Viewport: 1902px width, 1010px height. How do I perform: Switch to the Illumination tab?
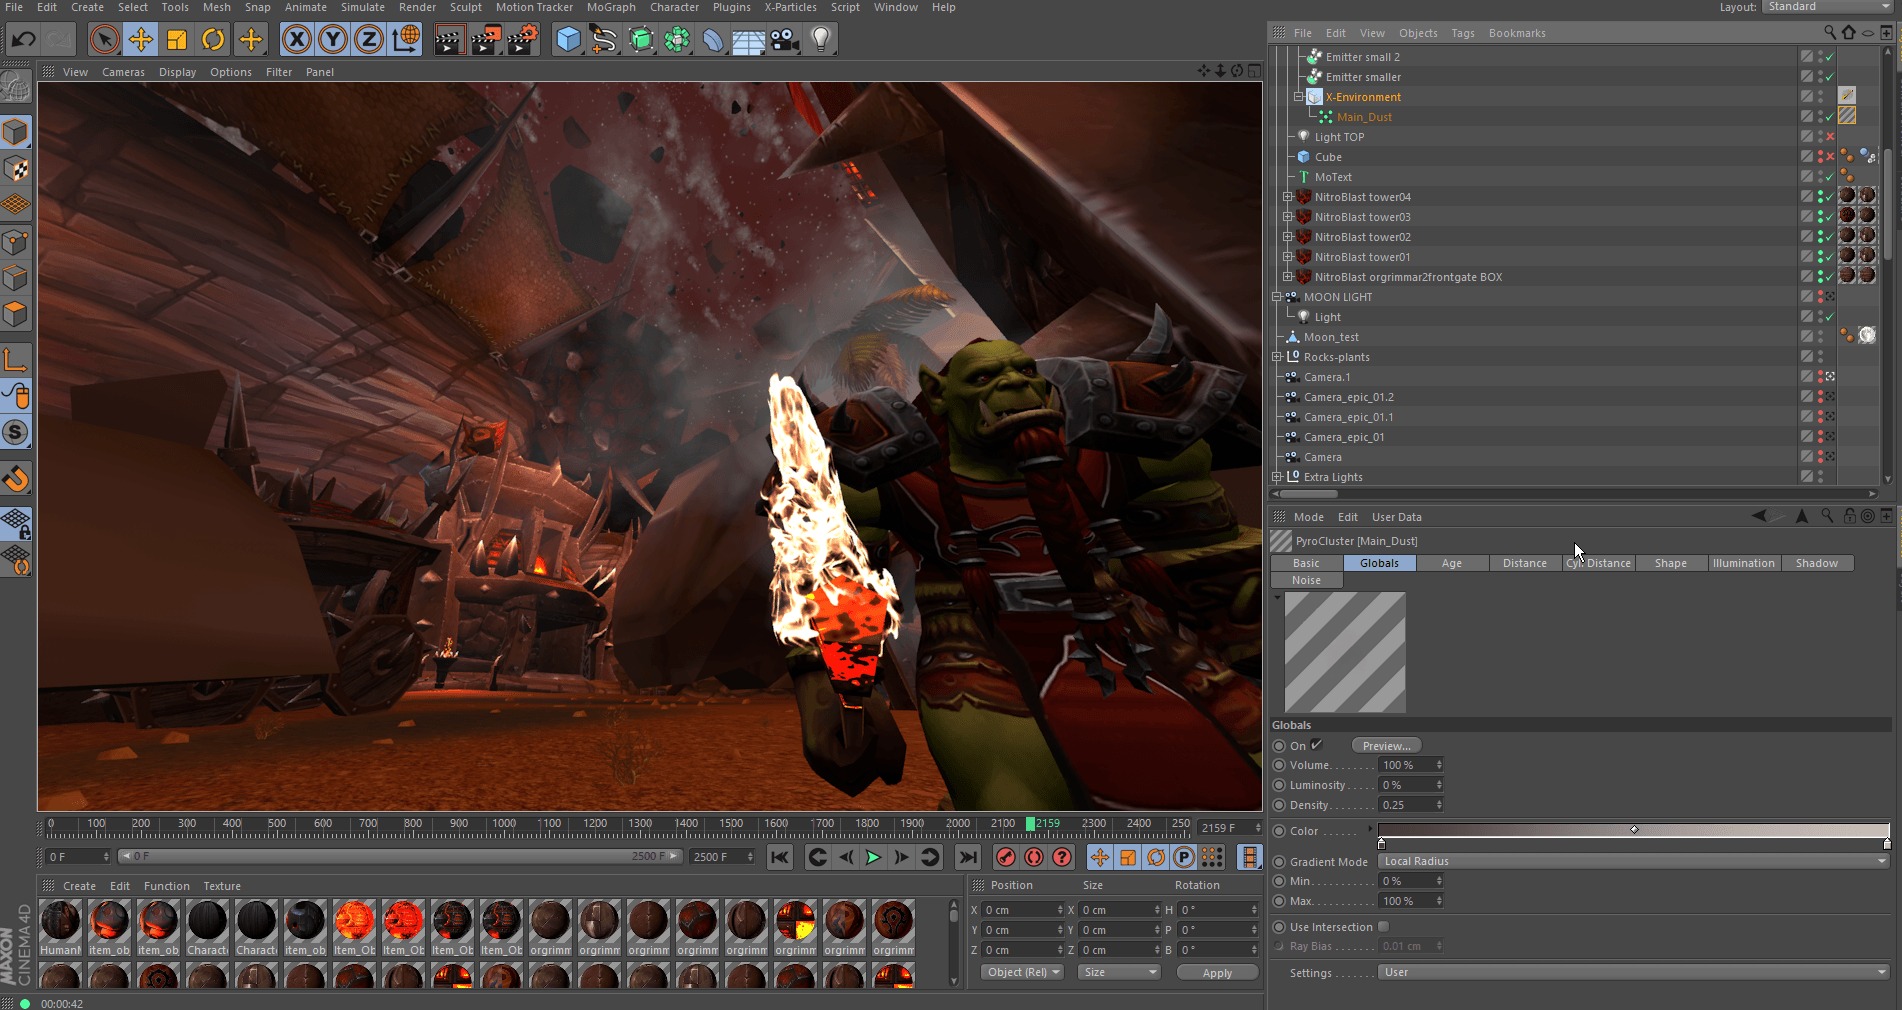(x=1744, y=563)
